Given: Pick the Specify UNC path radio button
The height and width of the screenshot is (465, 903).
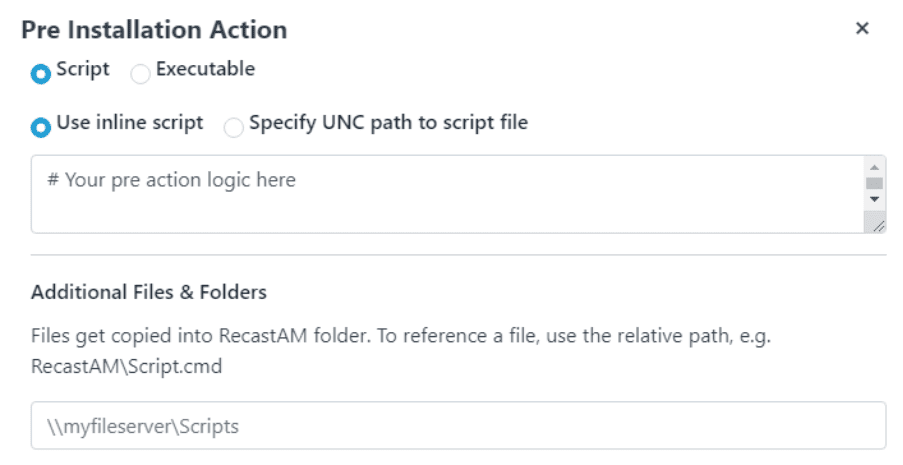Looking at the screenshot, I should tap(233, 127).
